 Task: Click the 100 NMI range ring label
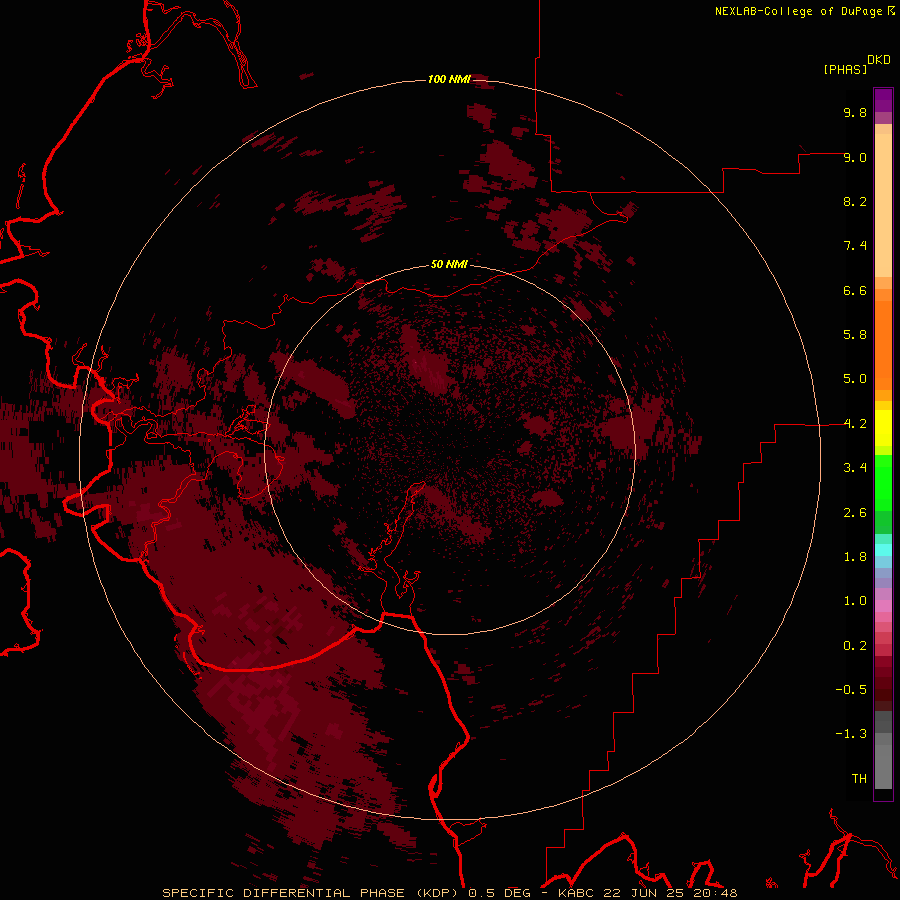coord(449,79)
